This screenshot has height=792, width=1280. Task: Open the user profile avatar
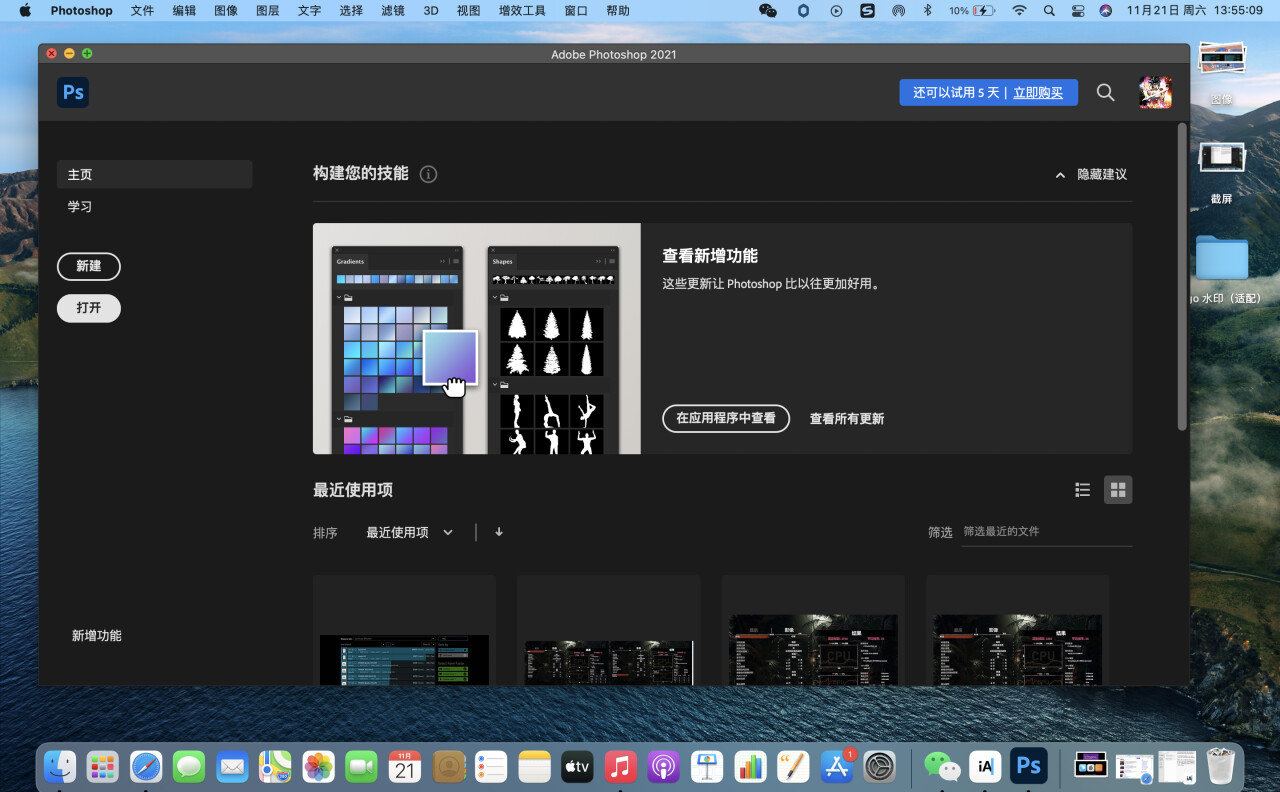point(1155,92)
